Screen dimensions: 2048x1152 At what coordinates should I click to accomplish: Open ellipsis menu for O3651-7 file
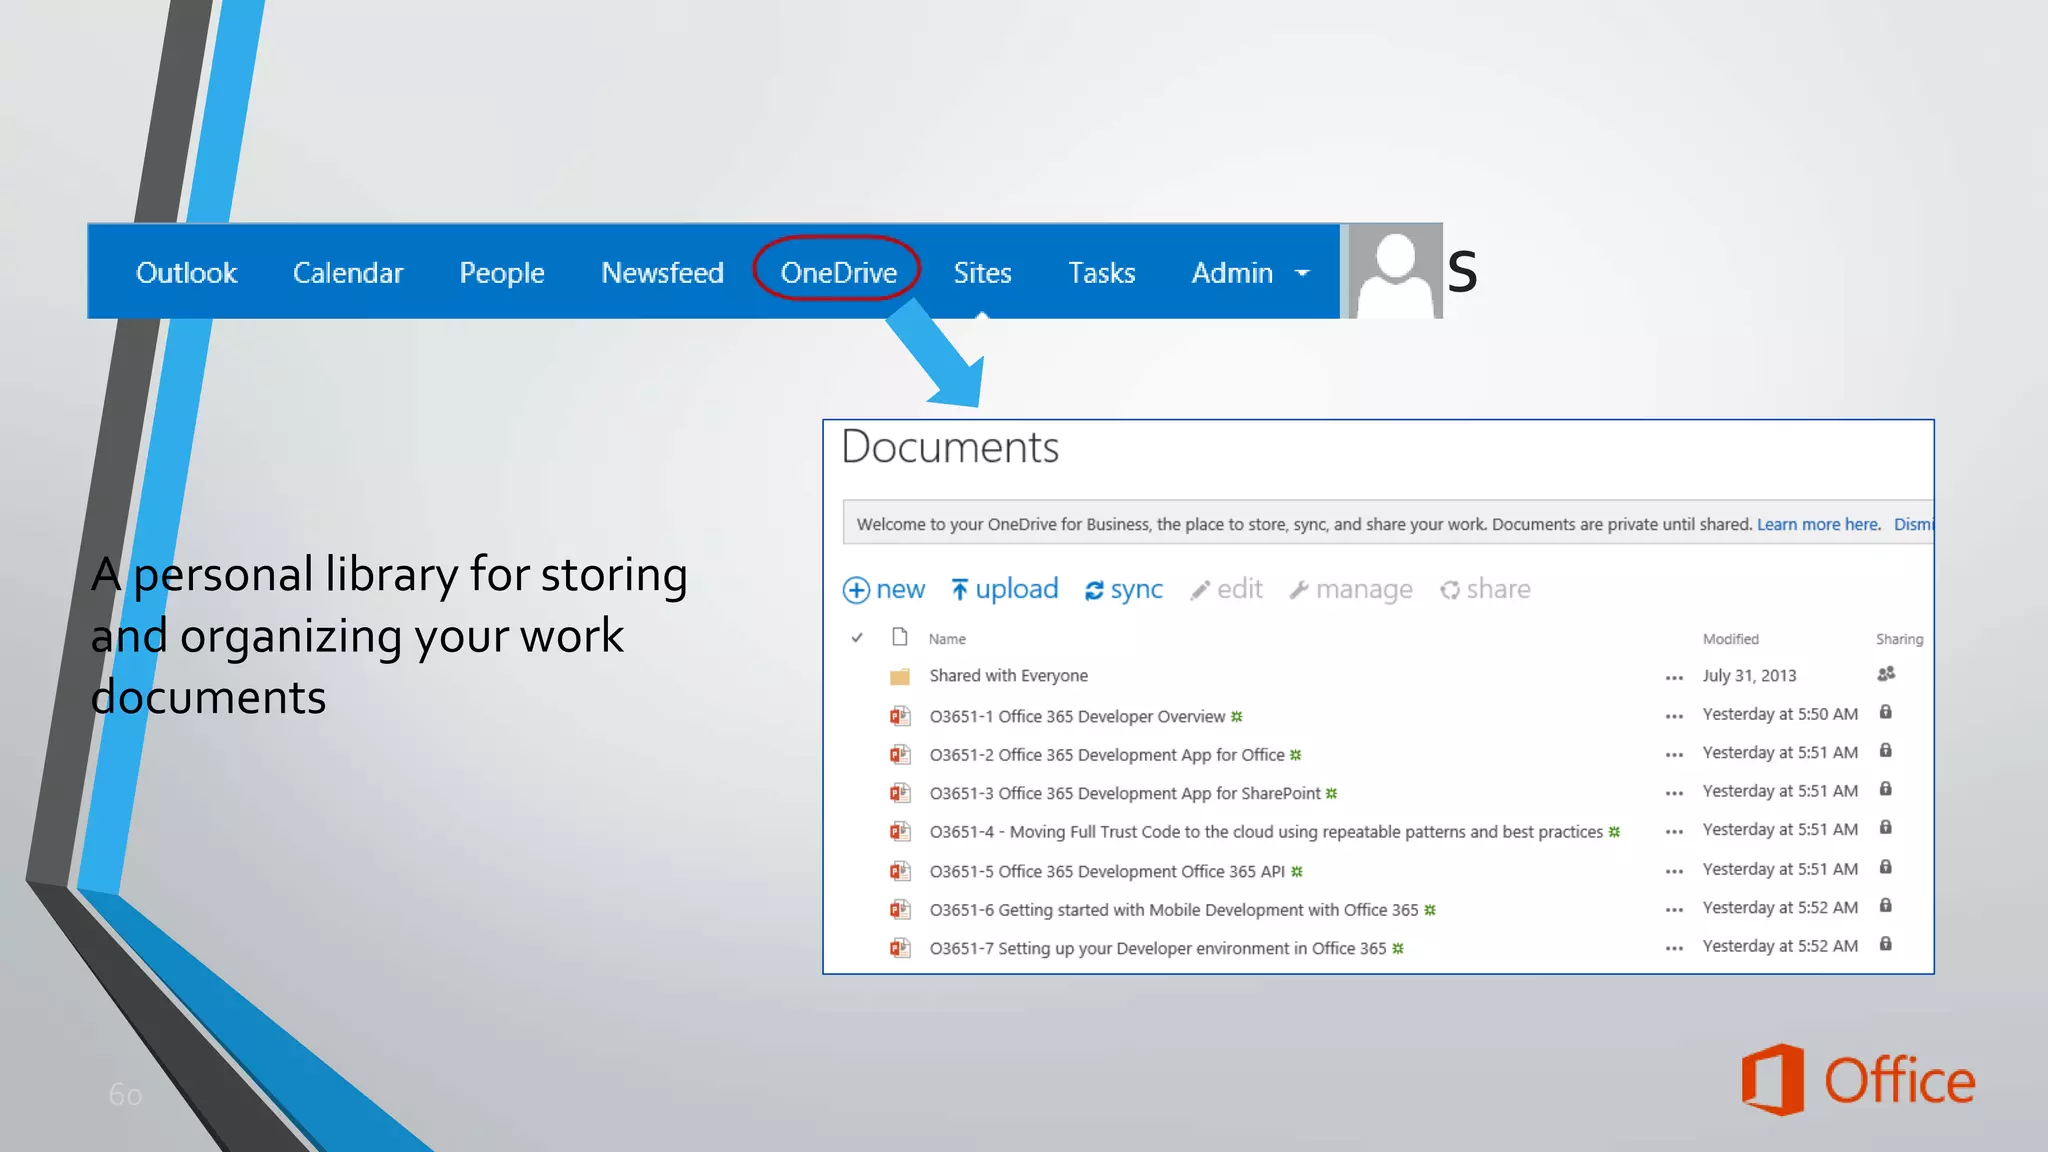click(x=1674, y=948)
